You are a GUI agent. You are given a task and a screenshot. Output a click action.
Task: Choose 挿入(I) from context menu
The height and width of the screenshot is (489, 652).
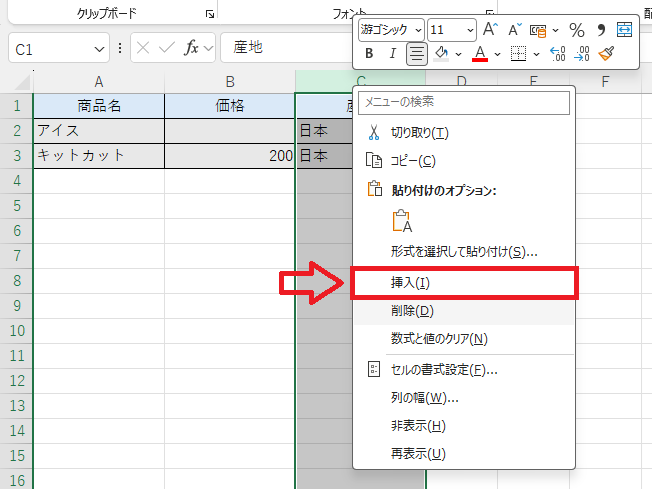click(464, 283)
